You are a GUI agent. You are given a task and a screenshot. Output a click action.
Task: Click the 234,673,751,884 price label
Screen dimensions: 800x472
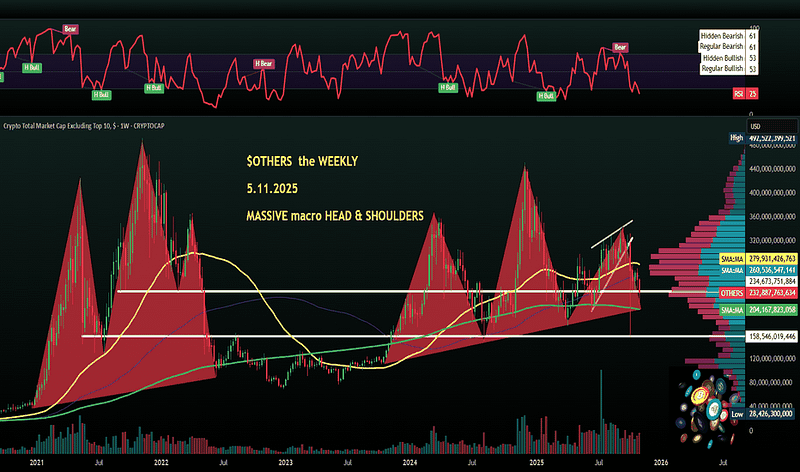(772, 281)
